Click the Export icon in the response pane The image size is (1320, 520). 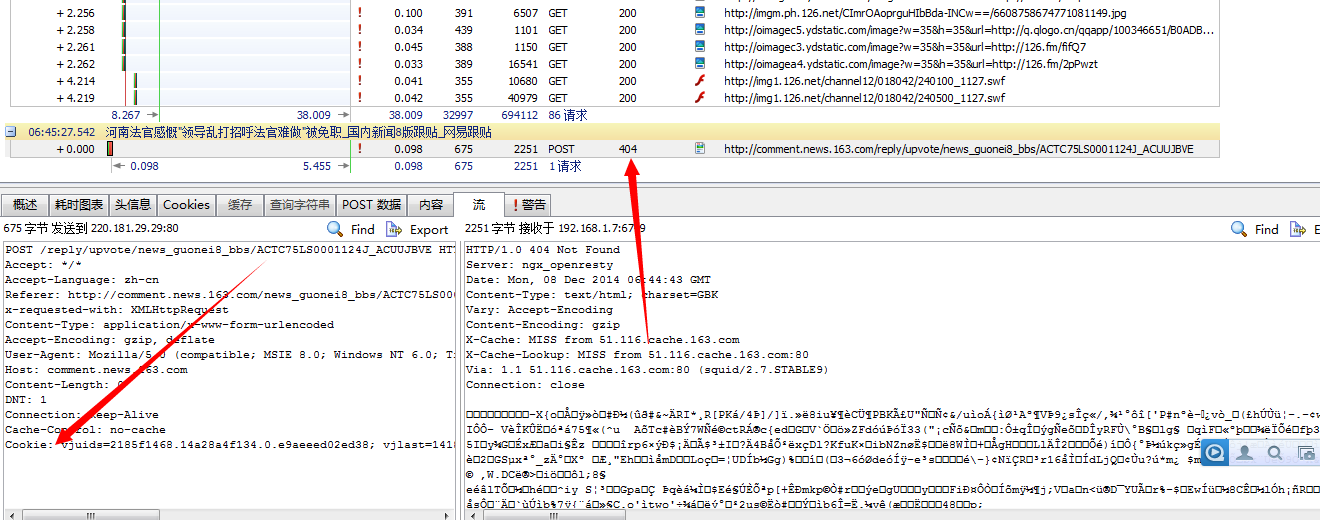(x=1311, y=229)
